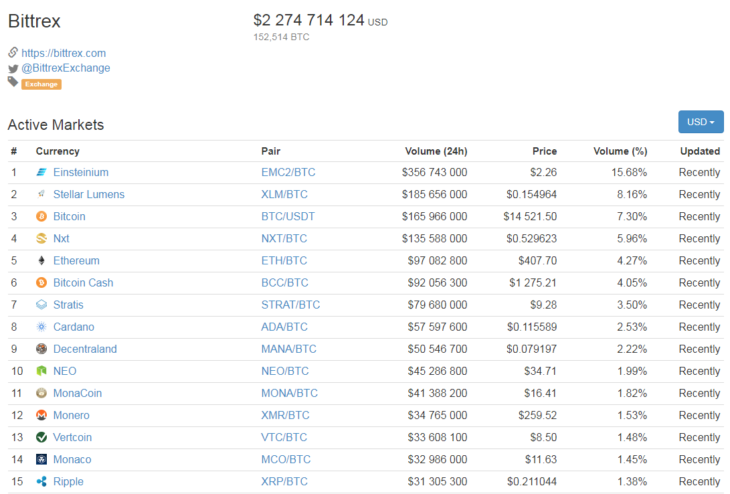The height and width of the screenshot is (494, 730).
Task: Click the Ethereum diamond icon
Action: point(41,261)
